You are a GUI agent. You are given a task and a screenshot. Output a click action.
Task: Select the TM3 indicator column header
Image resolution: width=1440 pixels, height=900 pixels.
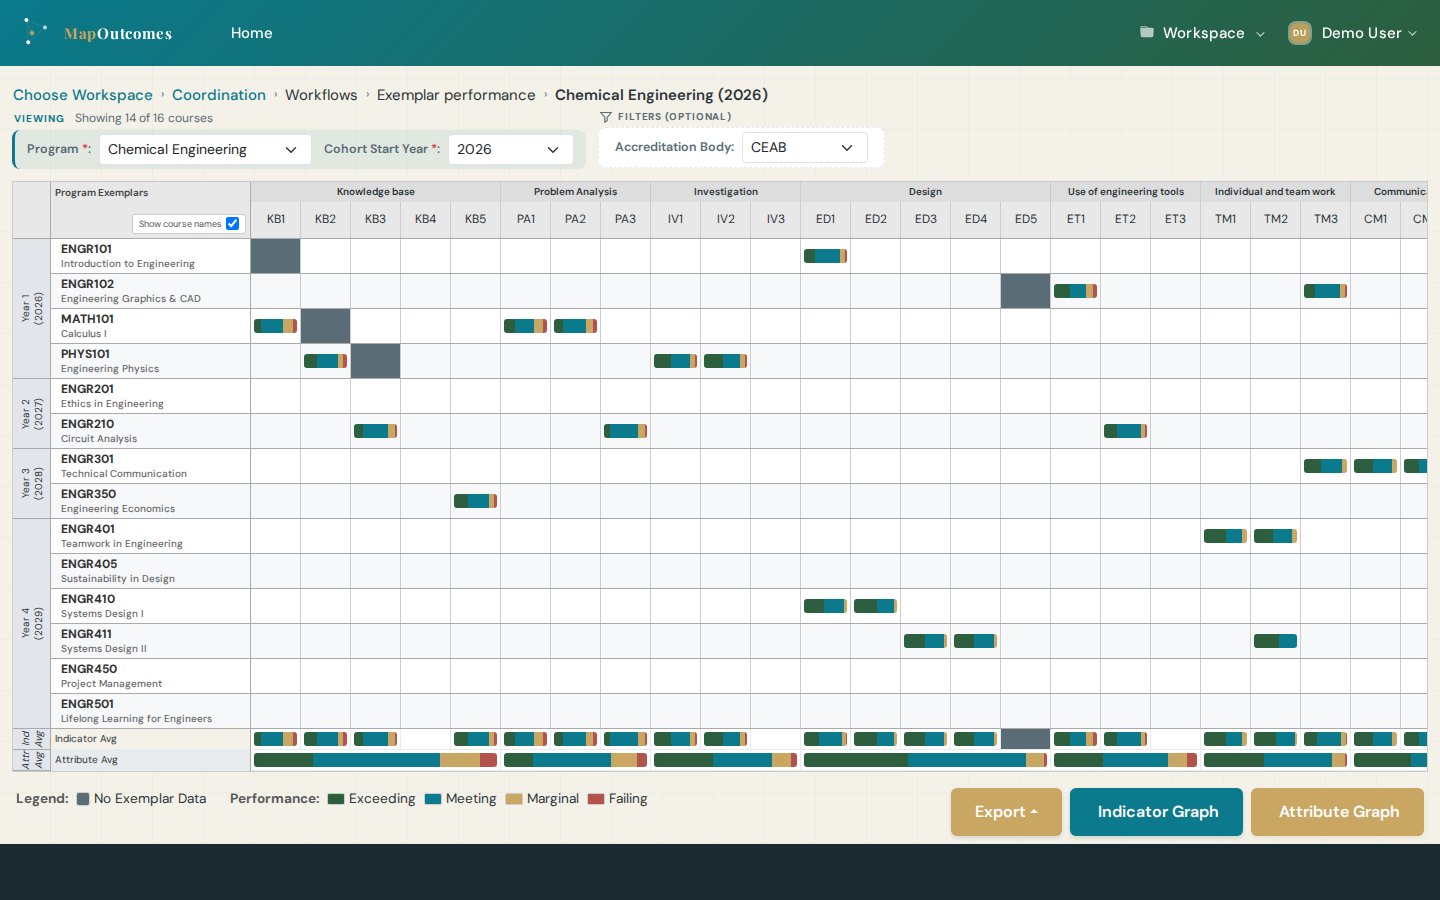pyautogui.click(x=1326, y=219)
